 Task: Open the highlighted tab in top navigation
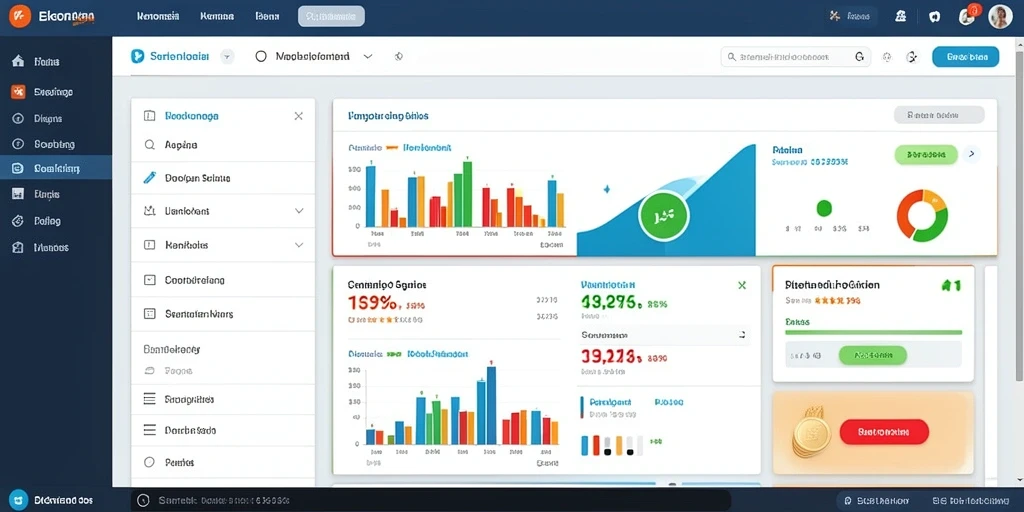(x=331, y=16)
